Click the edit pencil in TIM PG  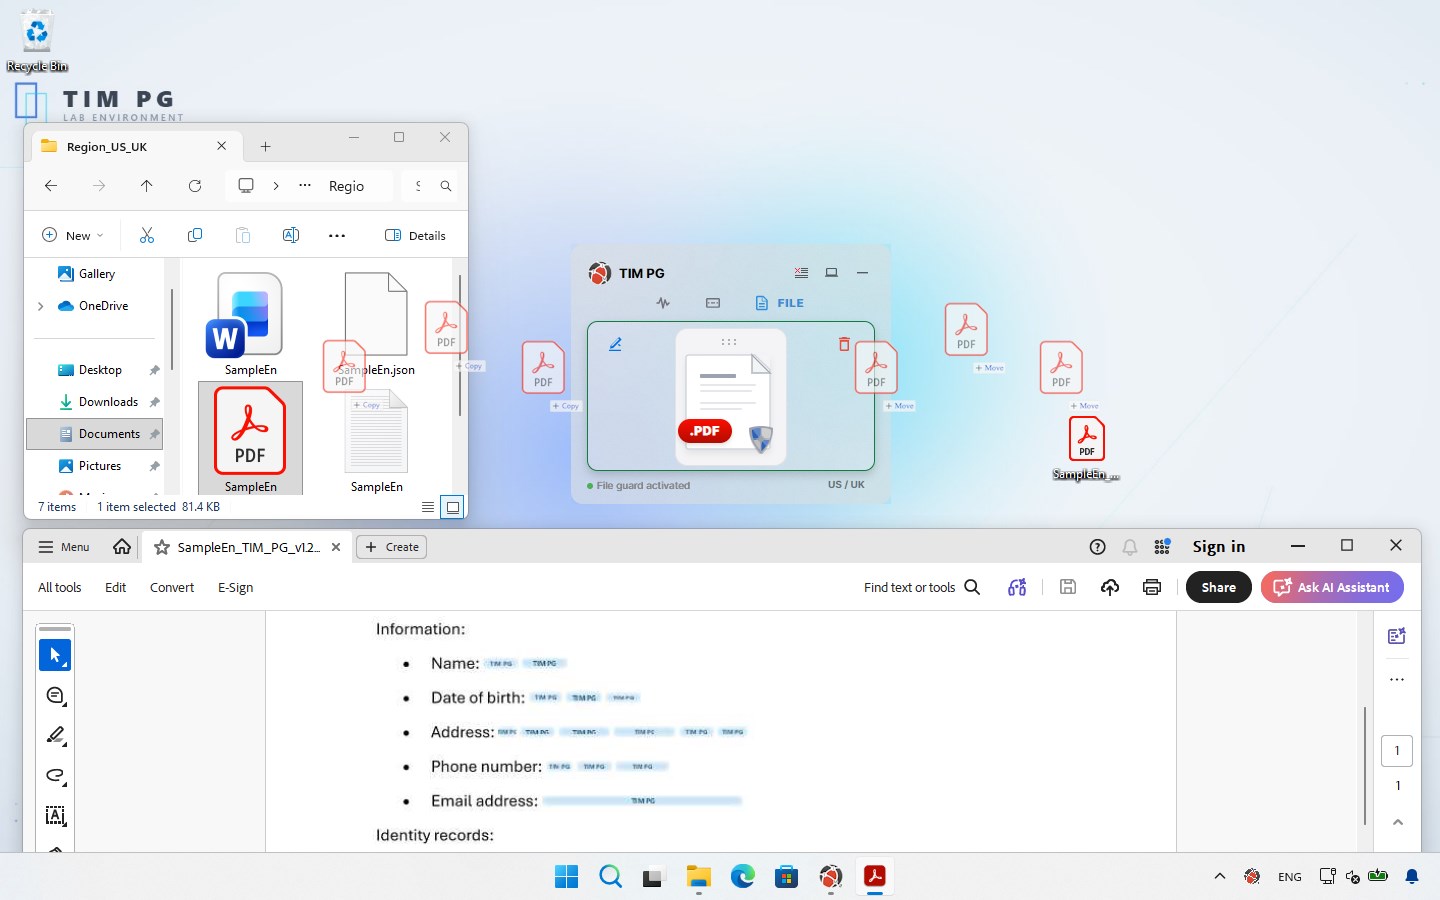click(x=616, y=344)
